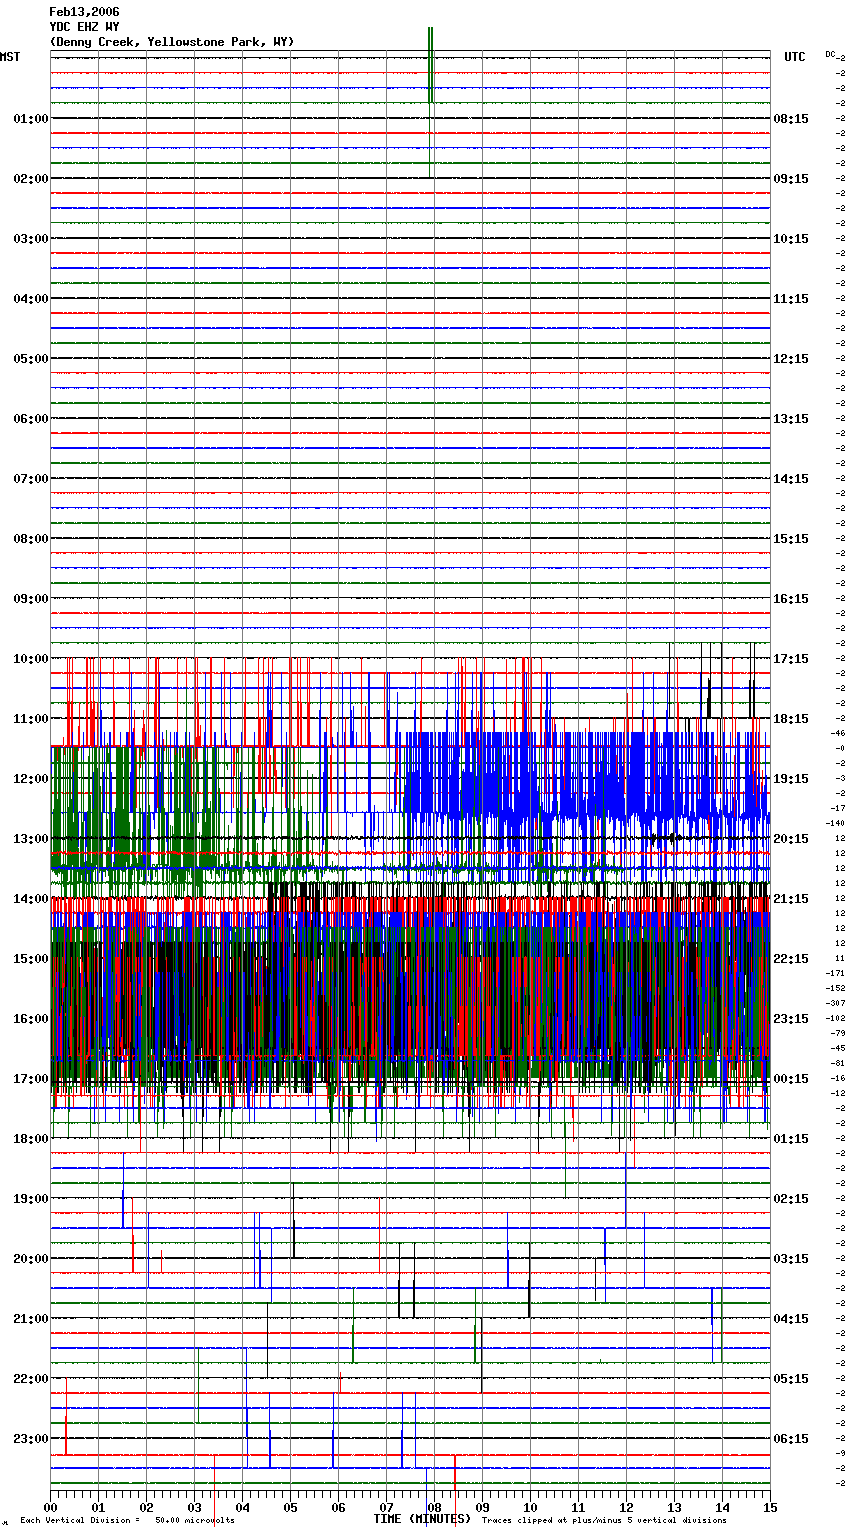This screenshot has width=850, height=1534.
Task: Click the minute axis tick label '10'
Action: 530,1507
